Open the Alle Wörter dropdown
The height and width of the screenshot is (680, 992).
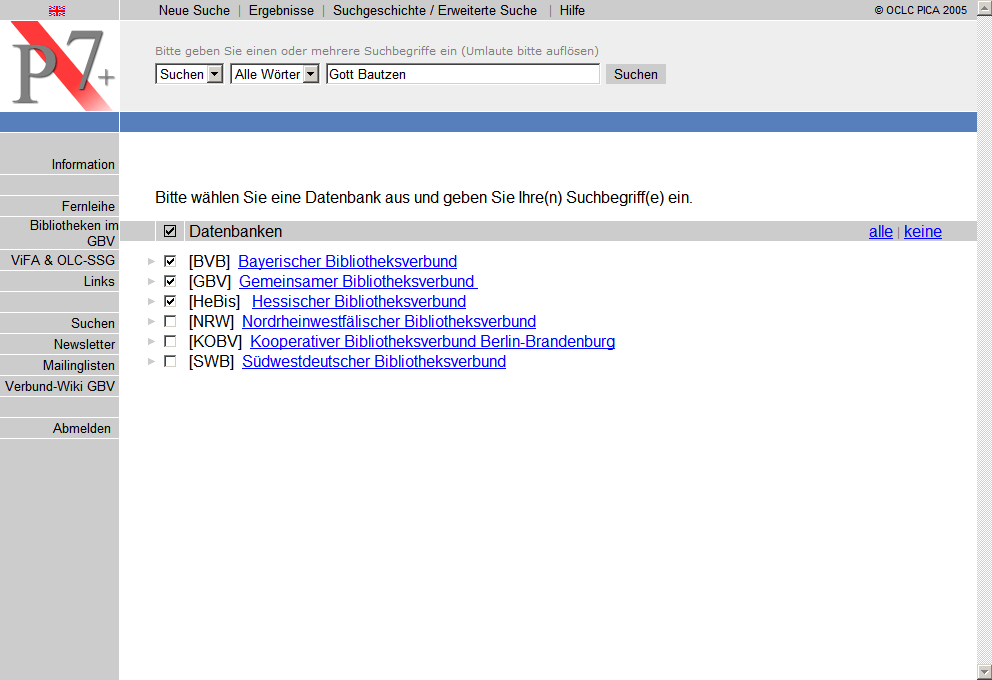(310, 74)
